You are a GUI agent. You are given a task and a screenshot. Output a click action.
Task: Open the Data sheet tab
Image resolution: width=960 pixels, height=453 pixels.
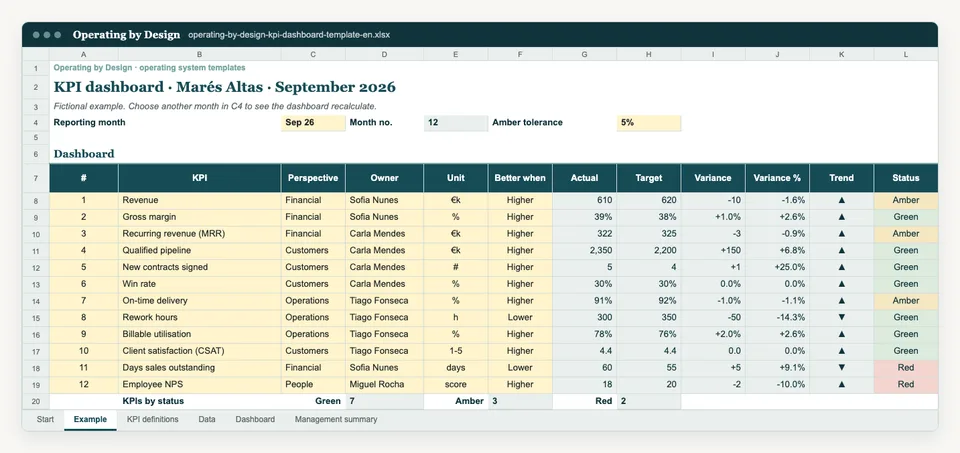(x=207, y=419)
